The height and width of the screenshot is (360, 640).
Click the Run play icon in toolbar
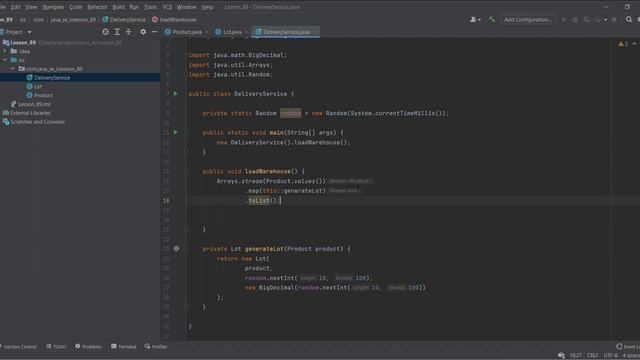564,20
